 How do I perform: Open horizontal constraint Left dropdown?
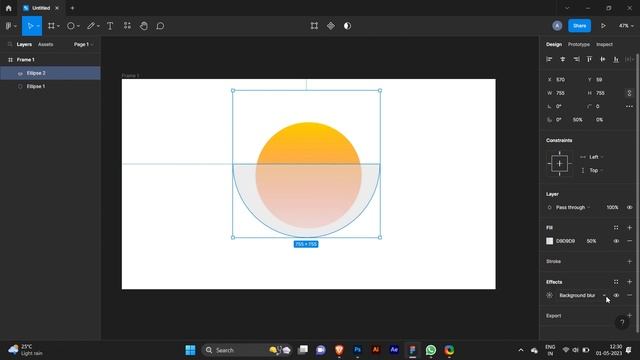click(596, 157)
